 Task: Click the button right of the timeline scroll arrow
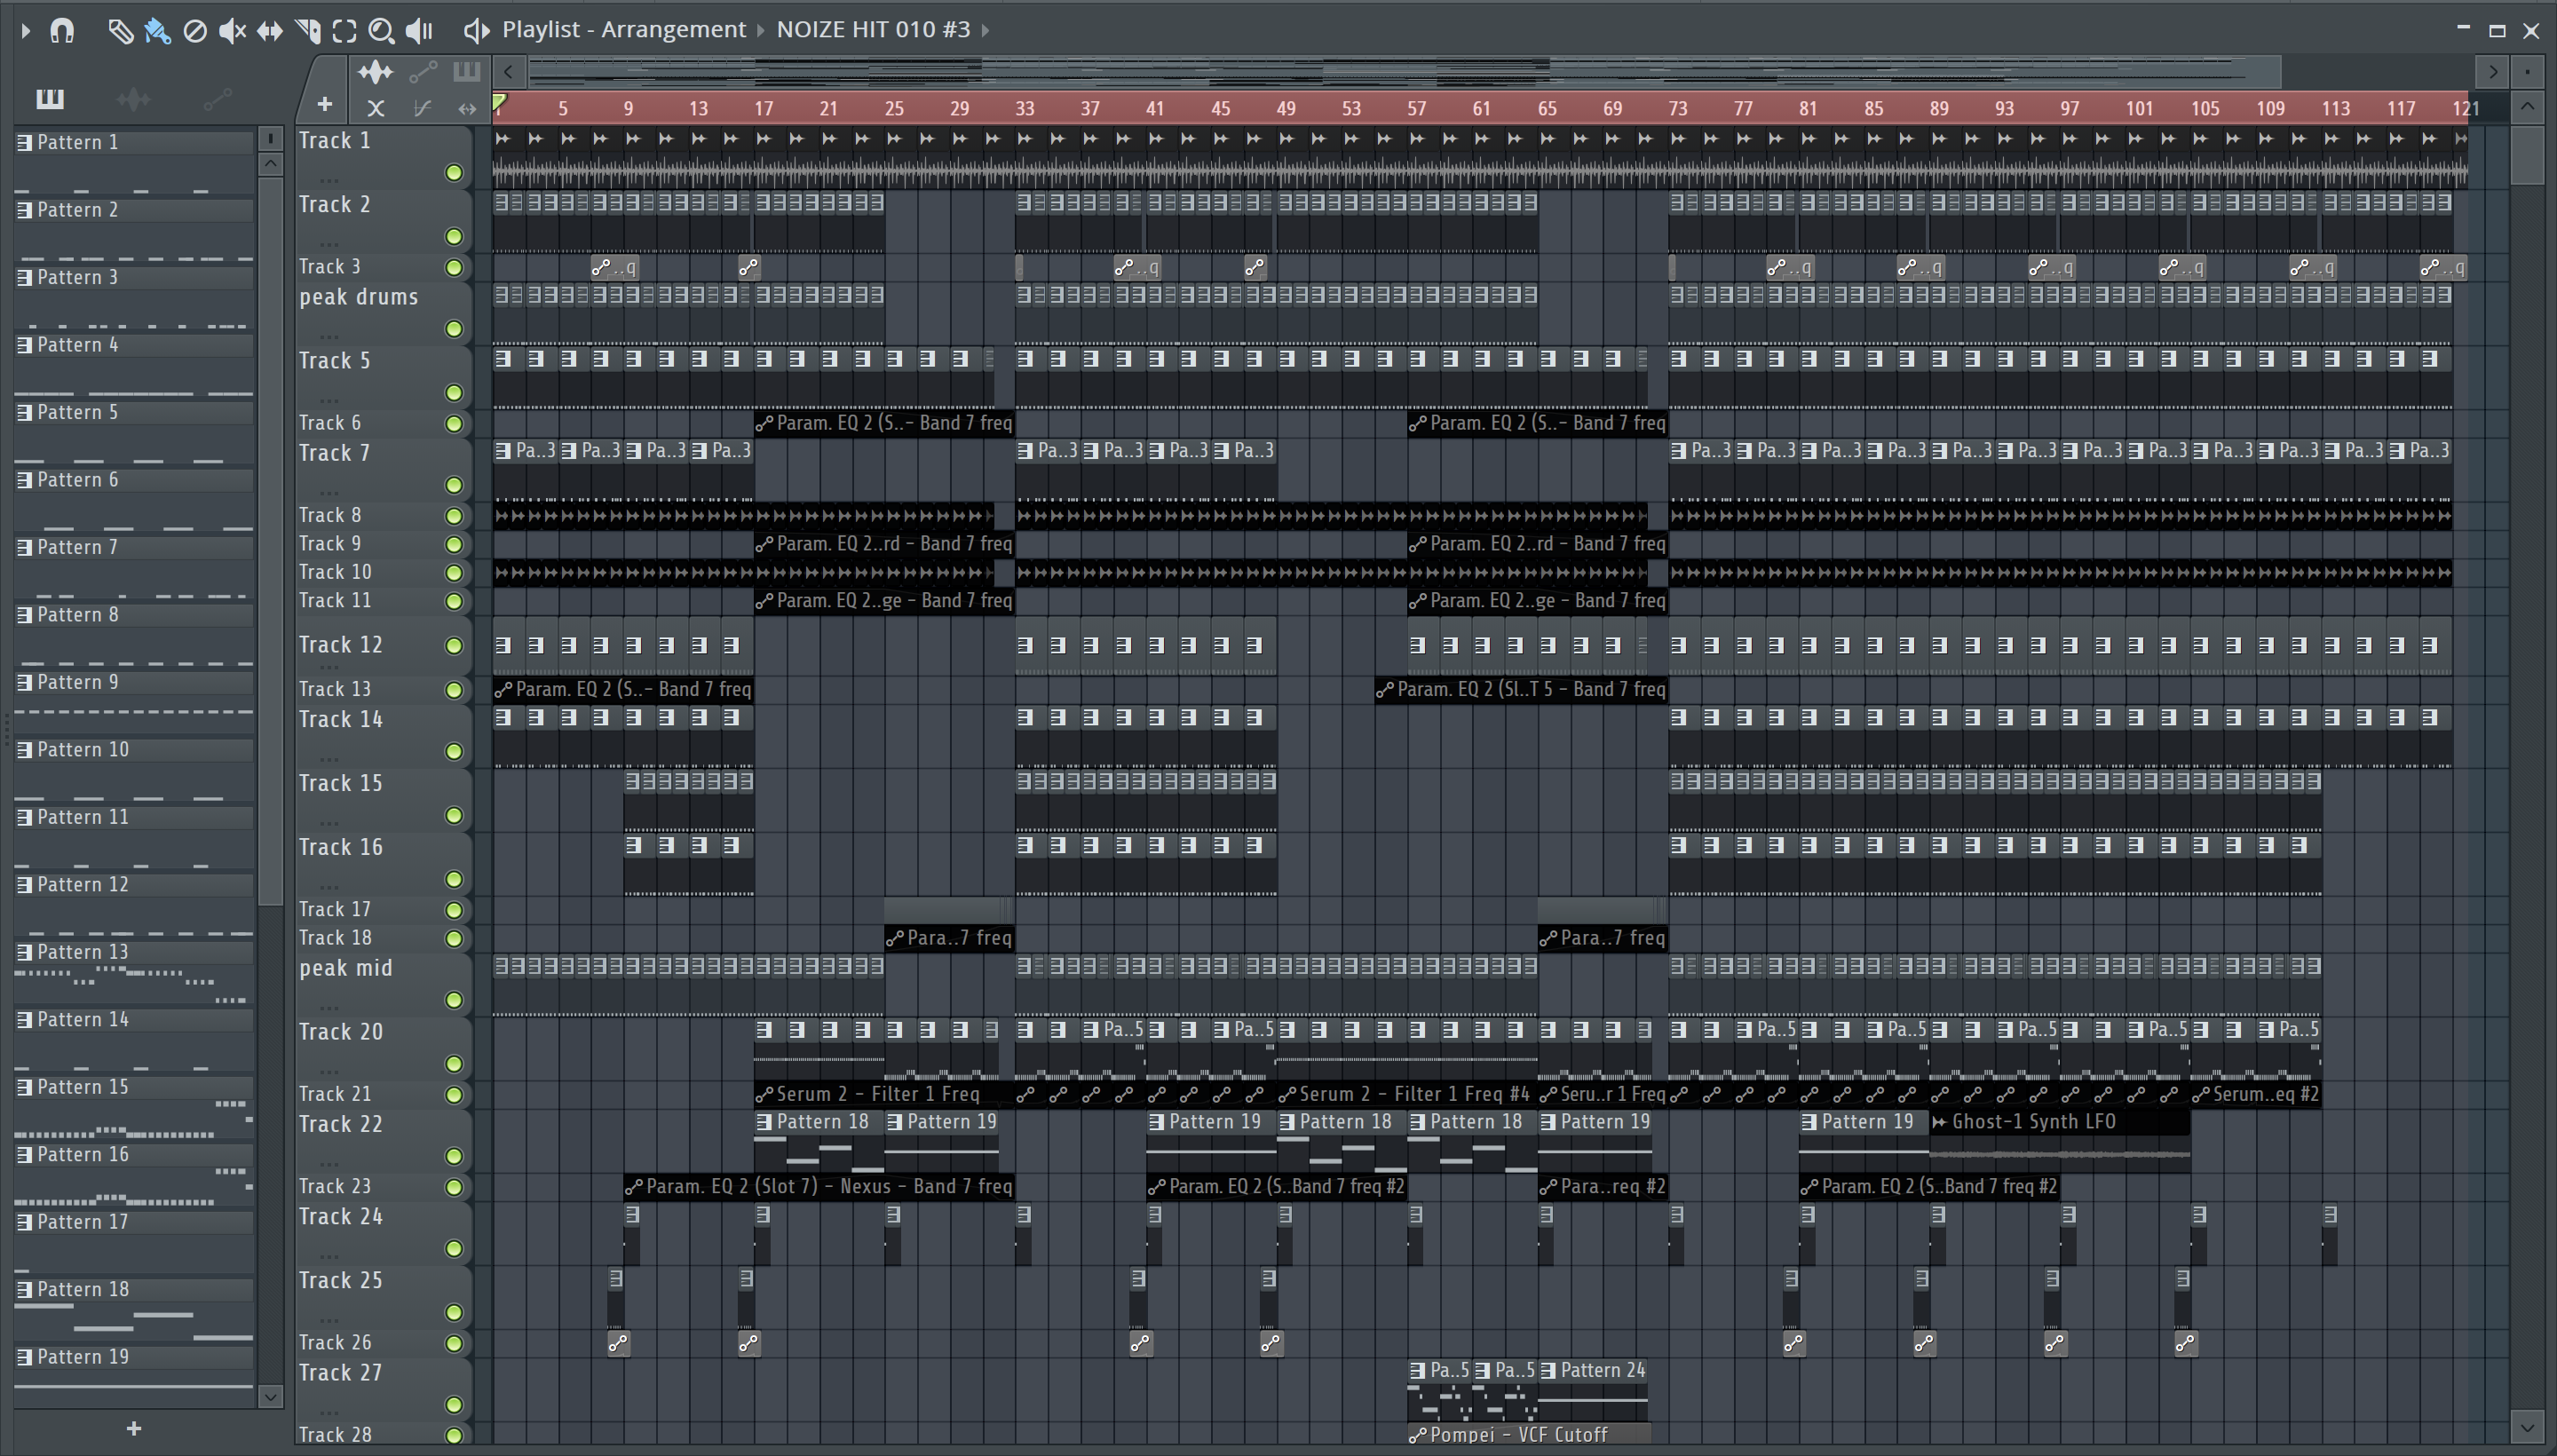click(2527, 71)
